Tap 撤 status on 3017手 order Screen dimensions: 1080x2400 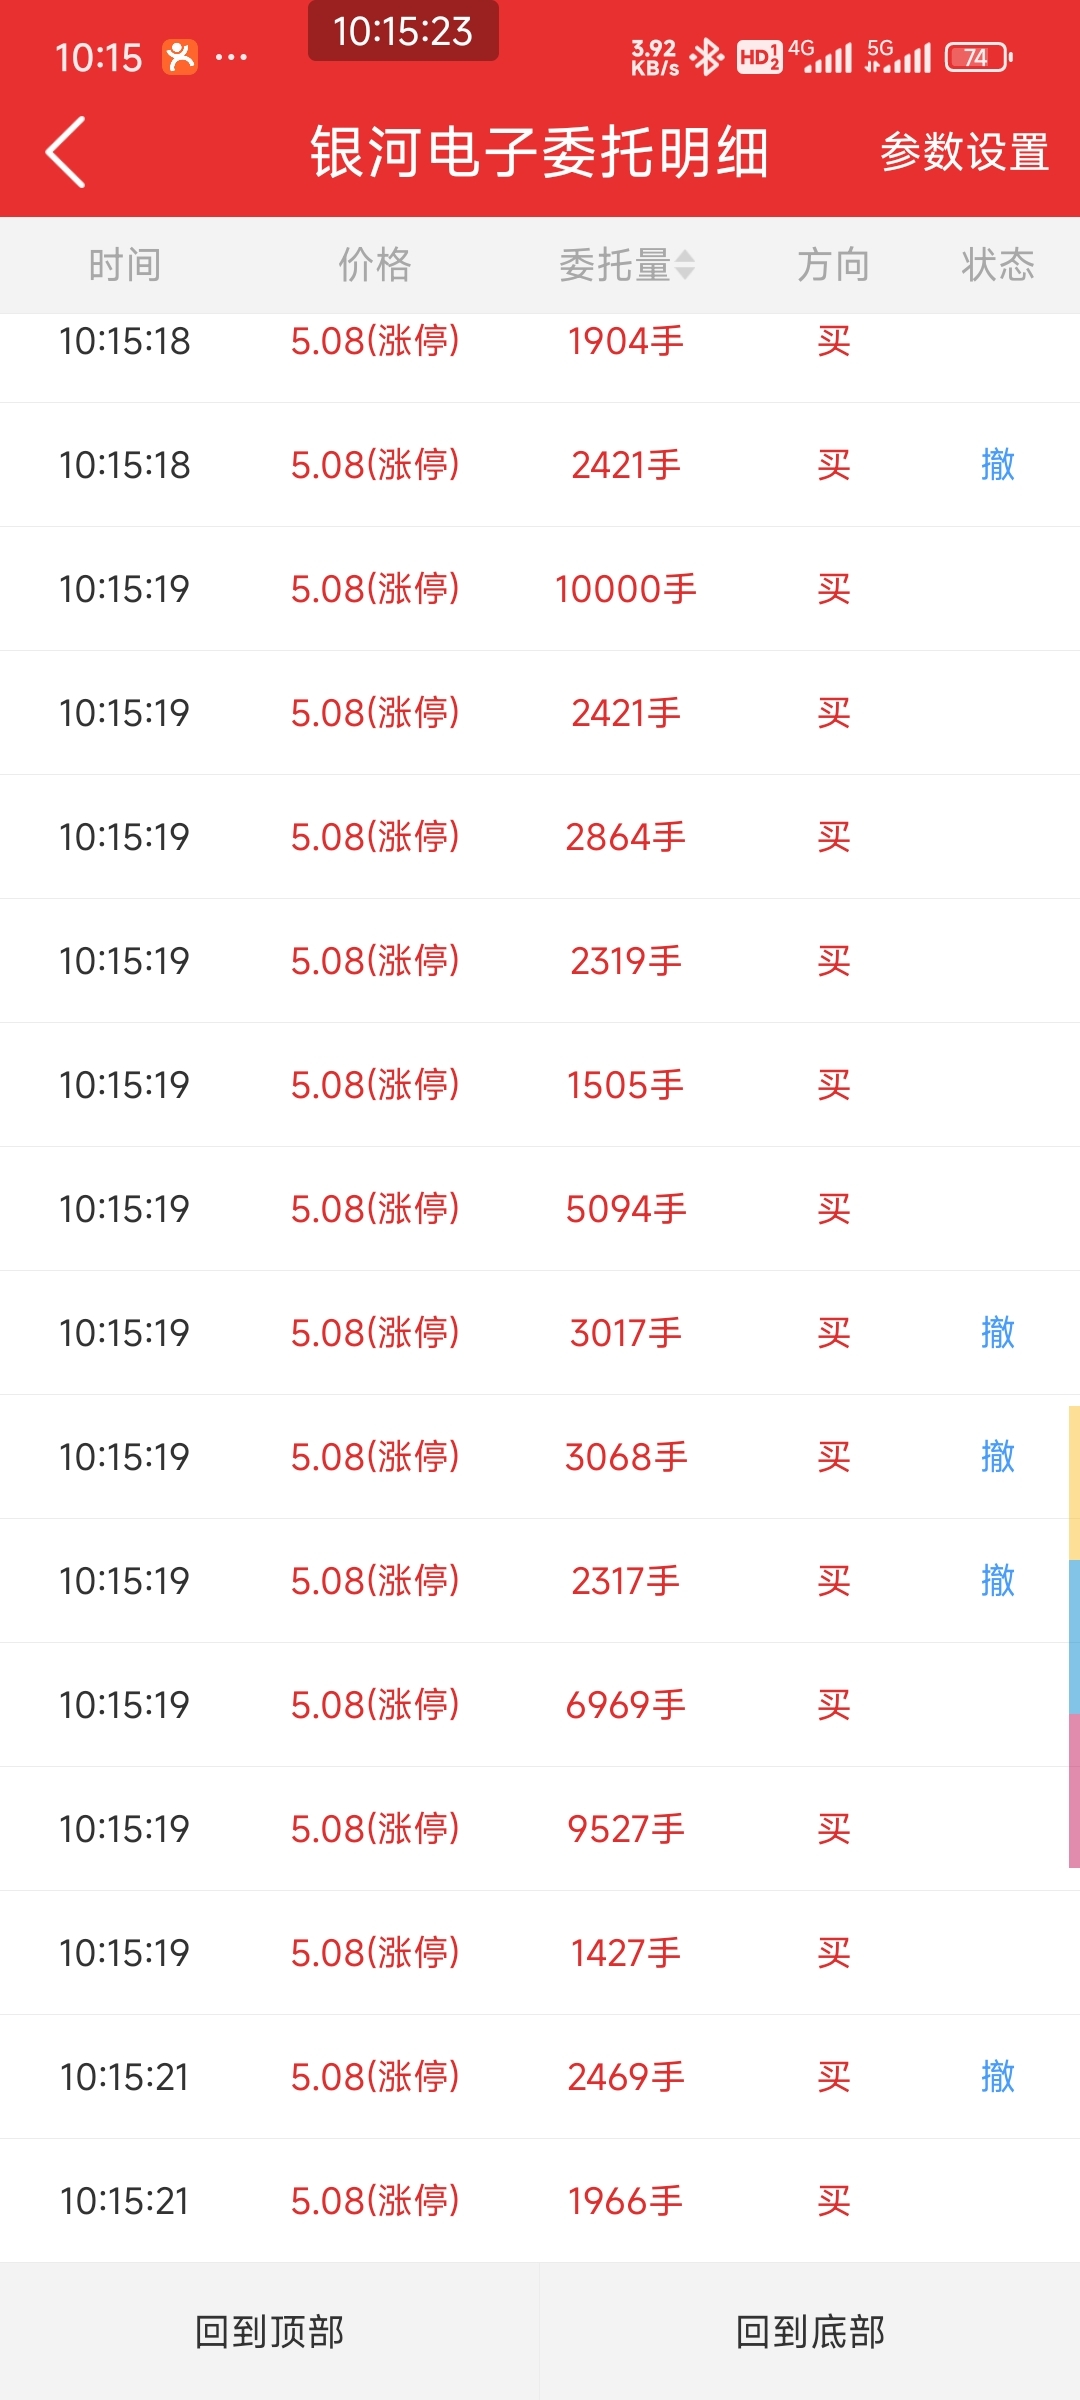(x=998, y=1332)
